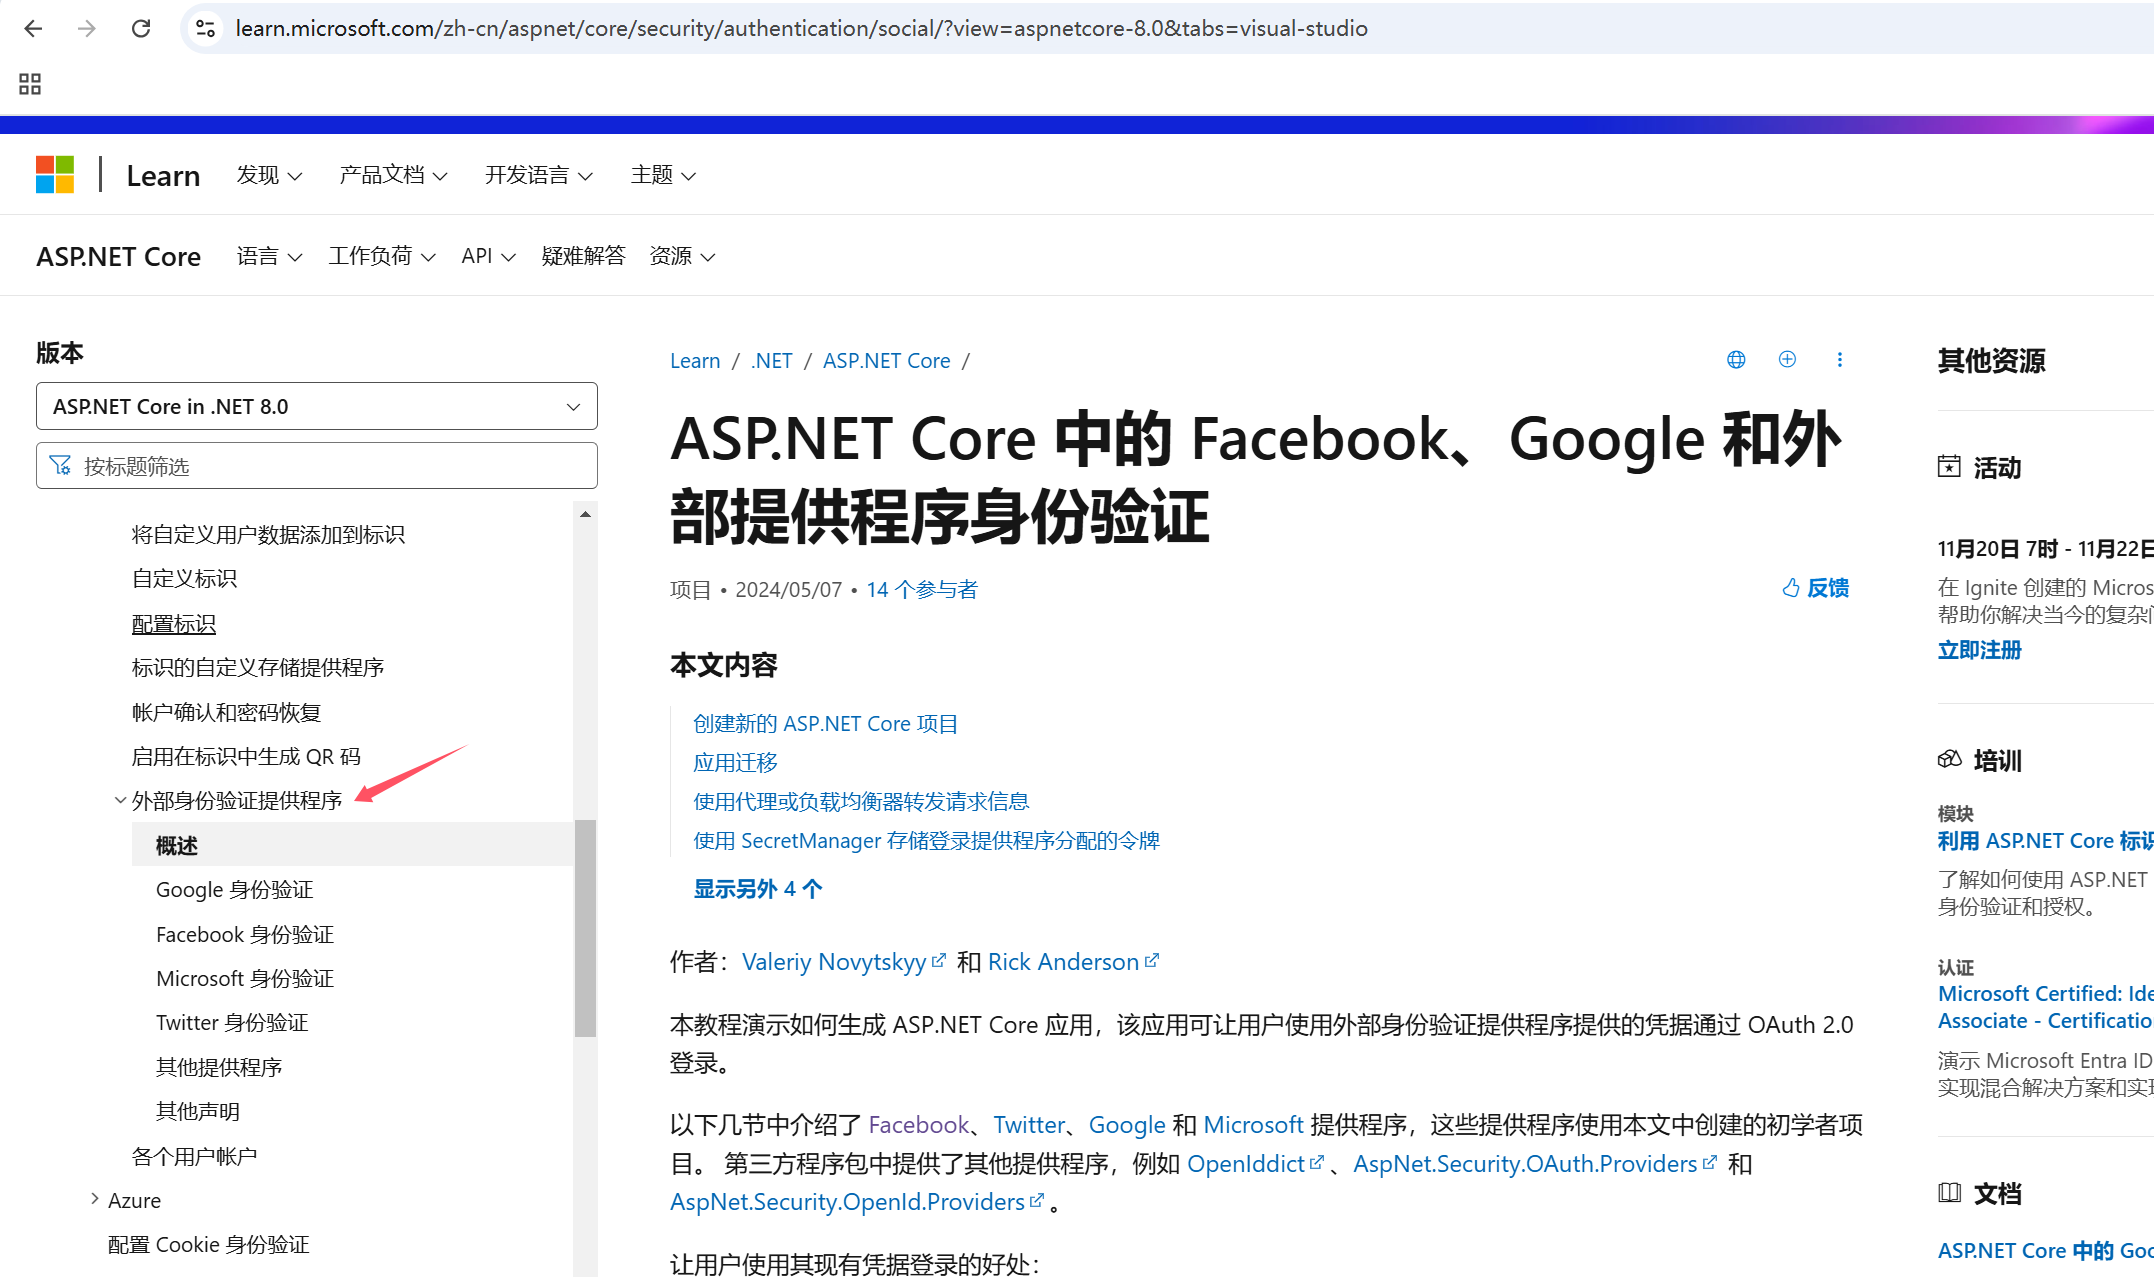2154x1277 pixels.
Task: Click the browser back arrow
Action: 33,28
